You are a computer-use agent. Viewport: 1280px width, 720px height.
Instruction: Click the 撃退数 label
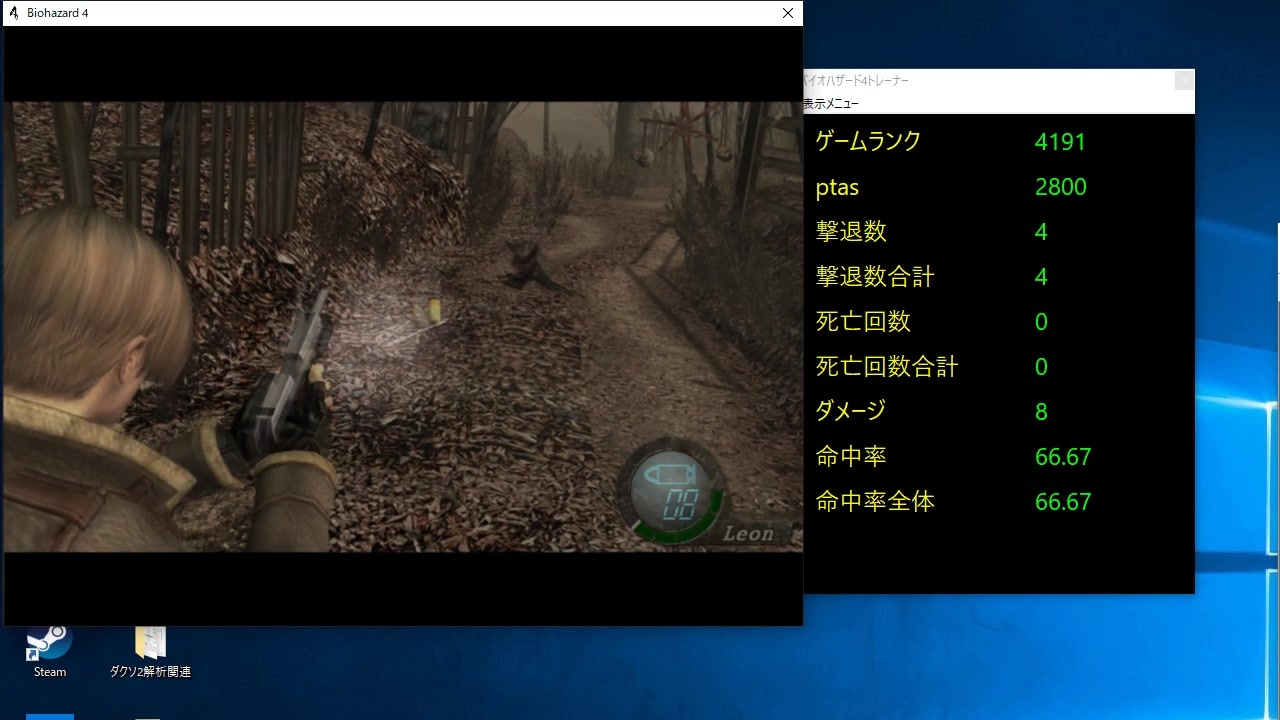[851, 231]
